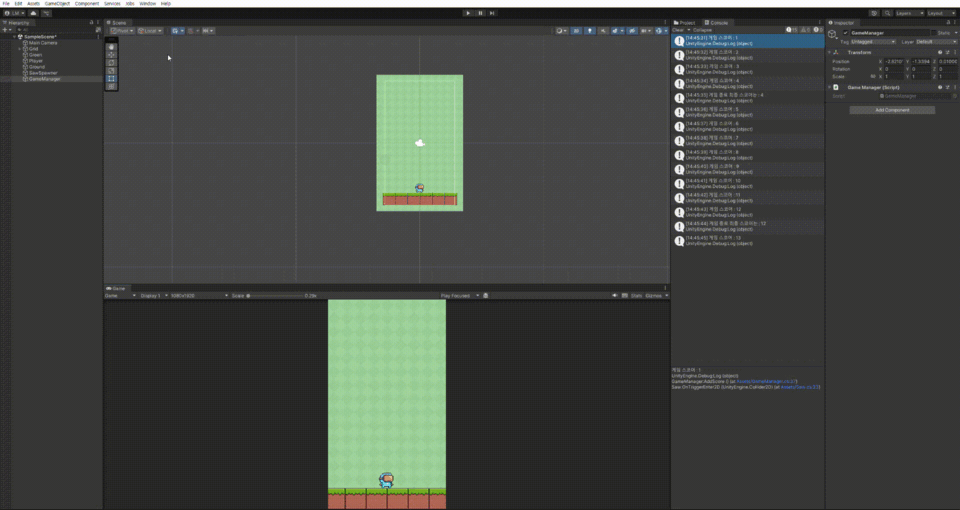
Task: Open the File menu
Action: (x=6, y=4)
